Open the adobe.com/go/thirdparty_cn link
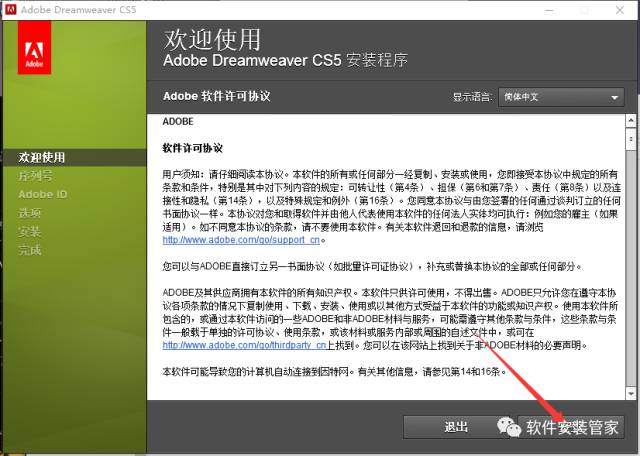Viewport: 640px width, 456px height. [244, 345]
